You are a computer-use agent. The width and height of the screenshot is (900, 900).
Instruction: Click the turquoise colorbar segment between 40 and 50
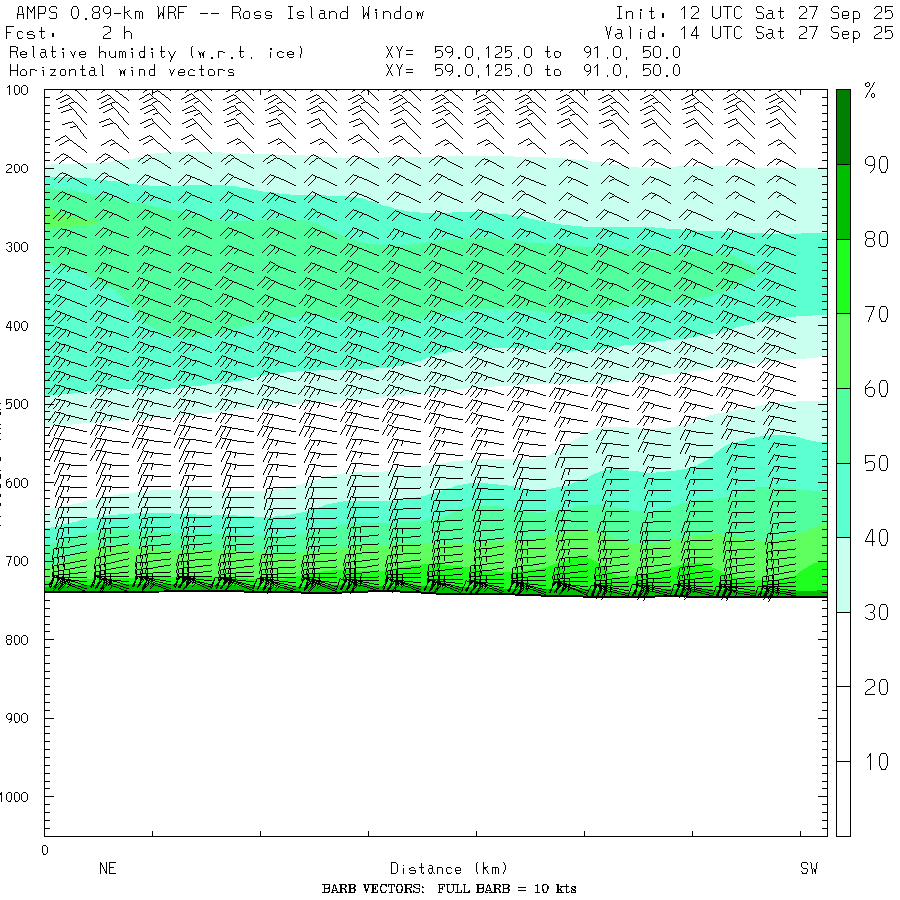[843, 501]
